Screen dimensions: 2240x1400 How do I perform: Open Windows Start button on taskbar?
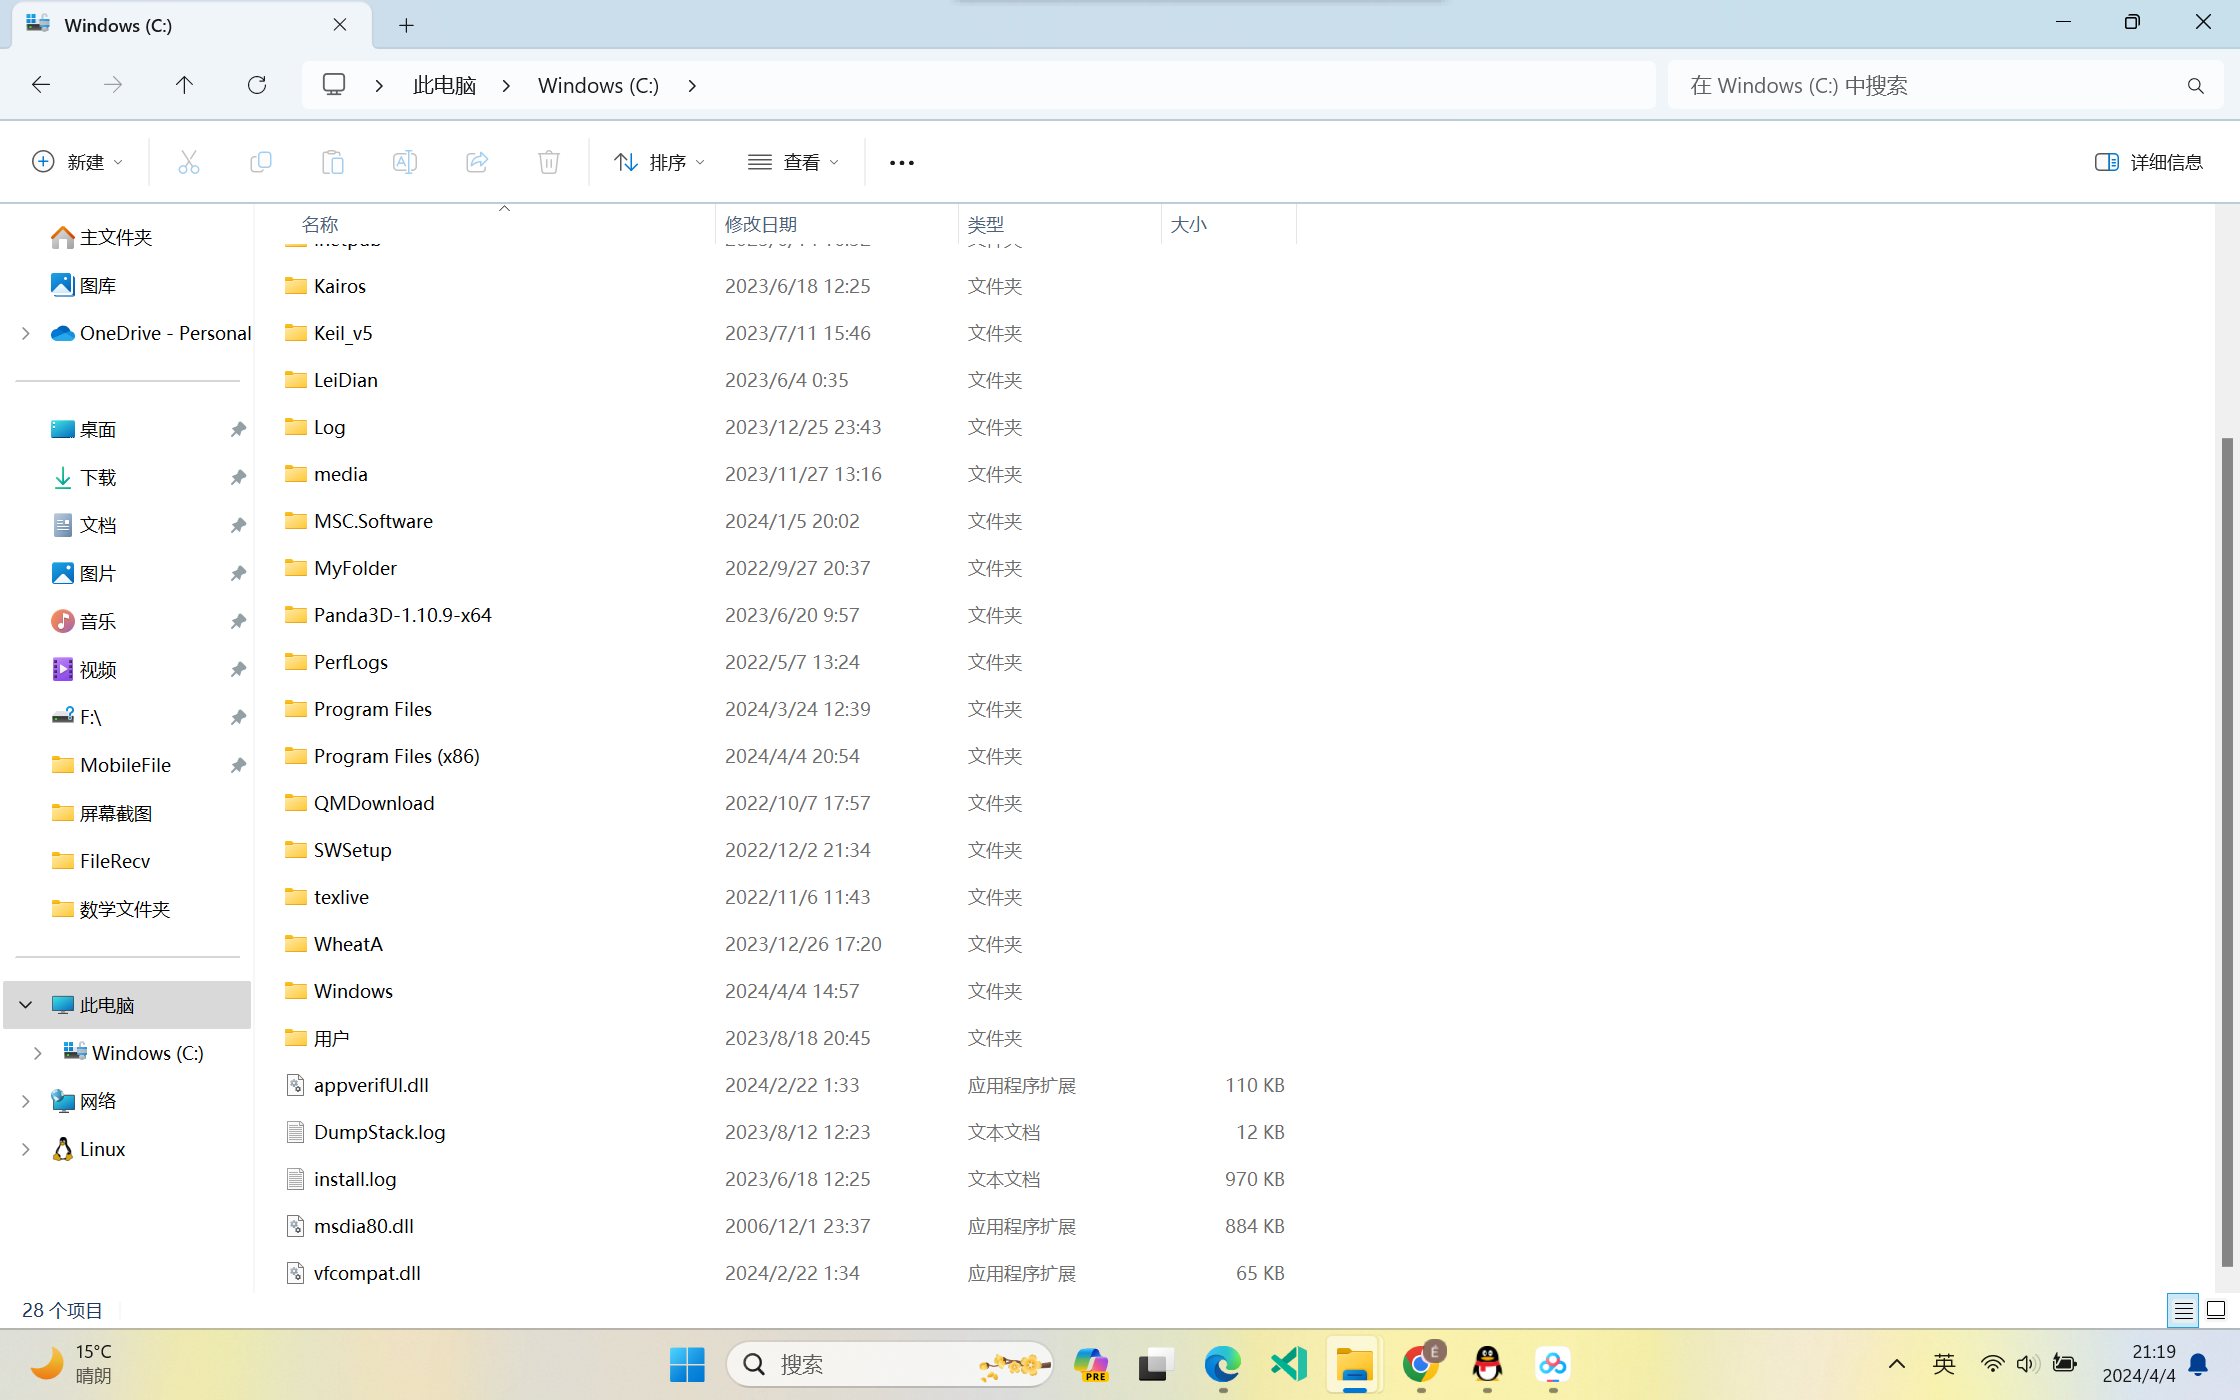687,1365
